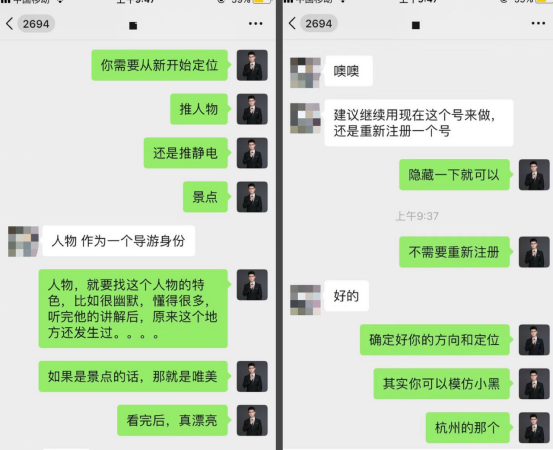553x450 pixels.
Task: Select the '建议继续用现在这个号来做' message
Action: [x=419, y=123]
